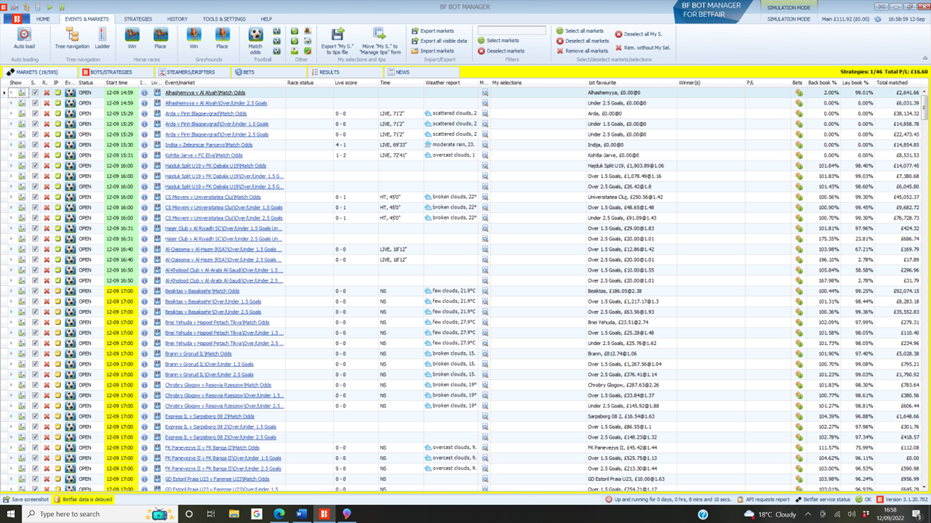The image size is (931, 523).
Task: Click Export markets
Action: (433, 31)
